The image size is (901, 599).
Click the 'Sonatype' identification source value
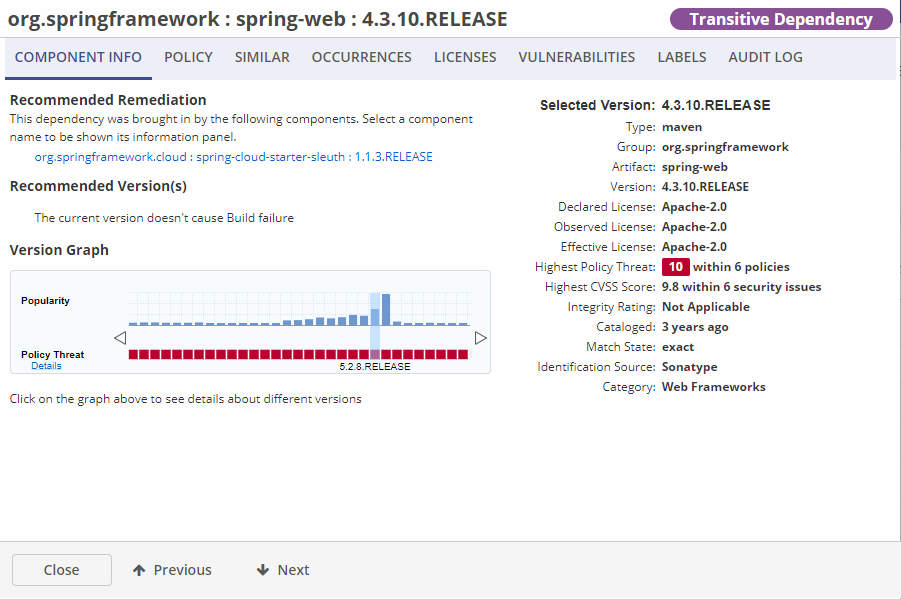click(690, 367)
